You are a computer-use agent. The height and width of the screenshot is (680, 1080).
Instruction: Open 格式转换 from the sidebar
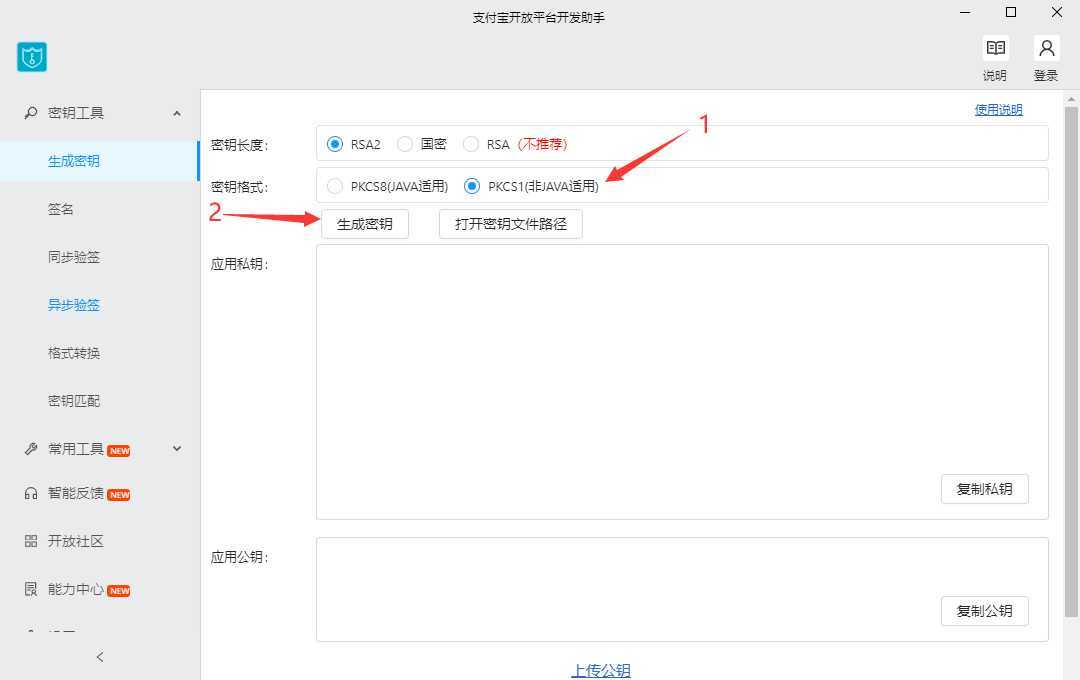[73, 352]
